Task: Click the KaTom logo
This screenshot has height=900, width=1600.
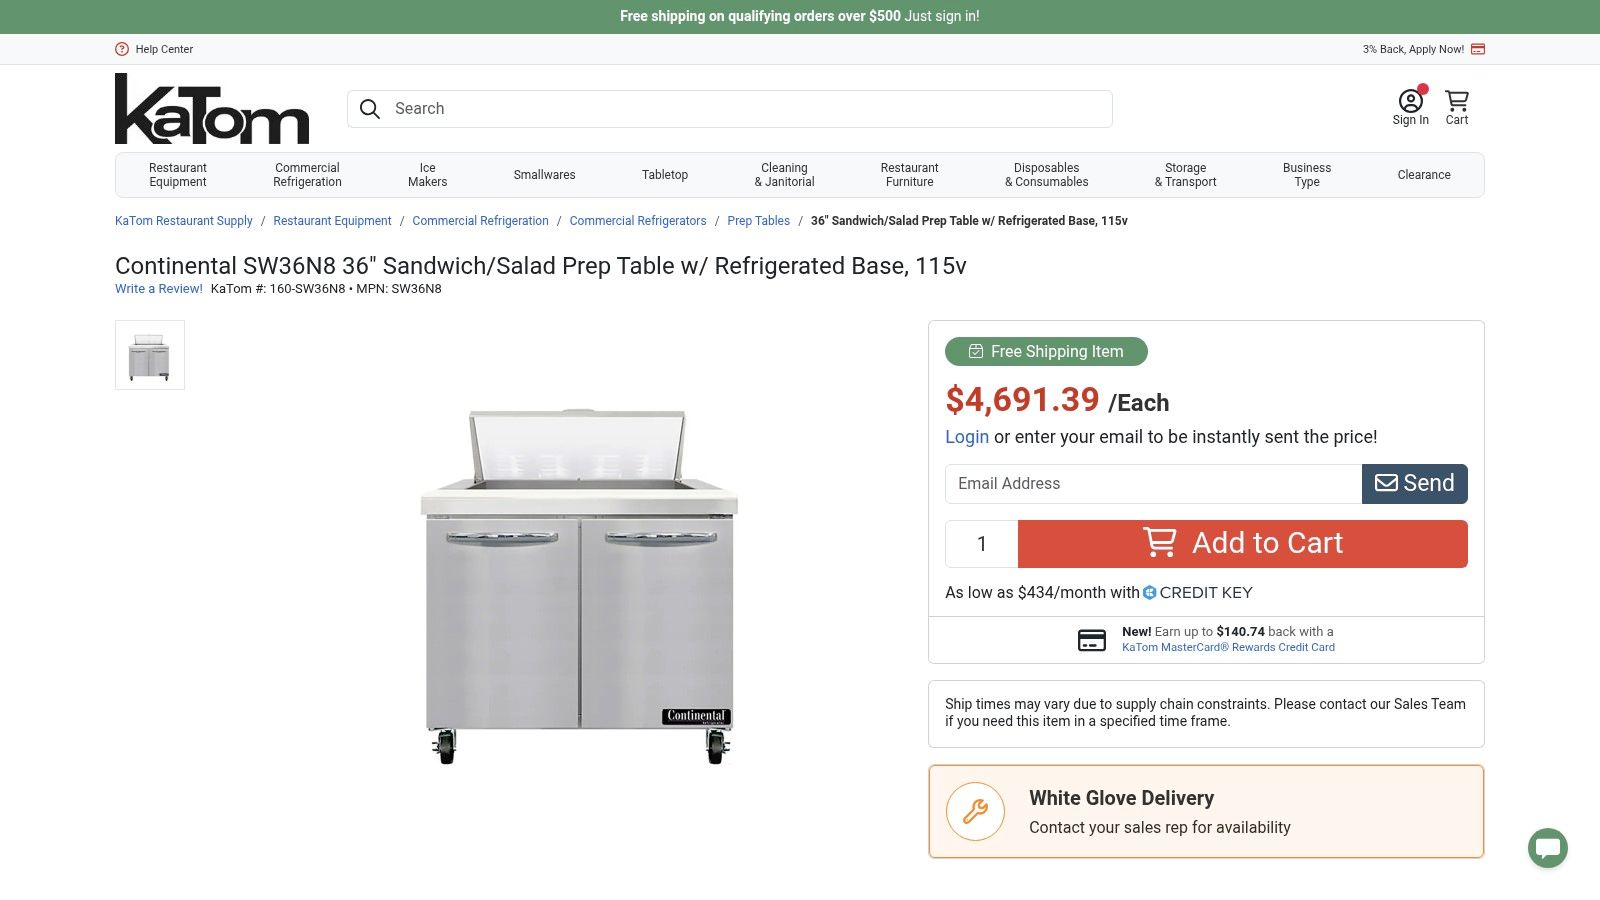Action: point(212,109)
